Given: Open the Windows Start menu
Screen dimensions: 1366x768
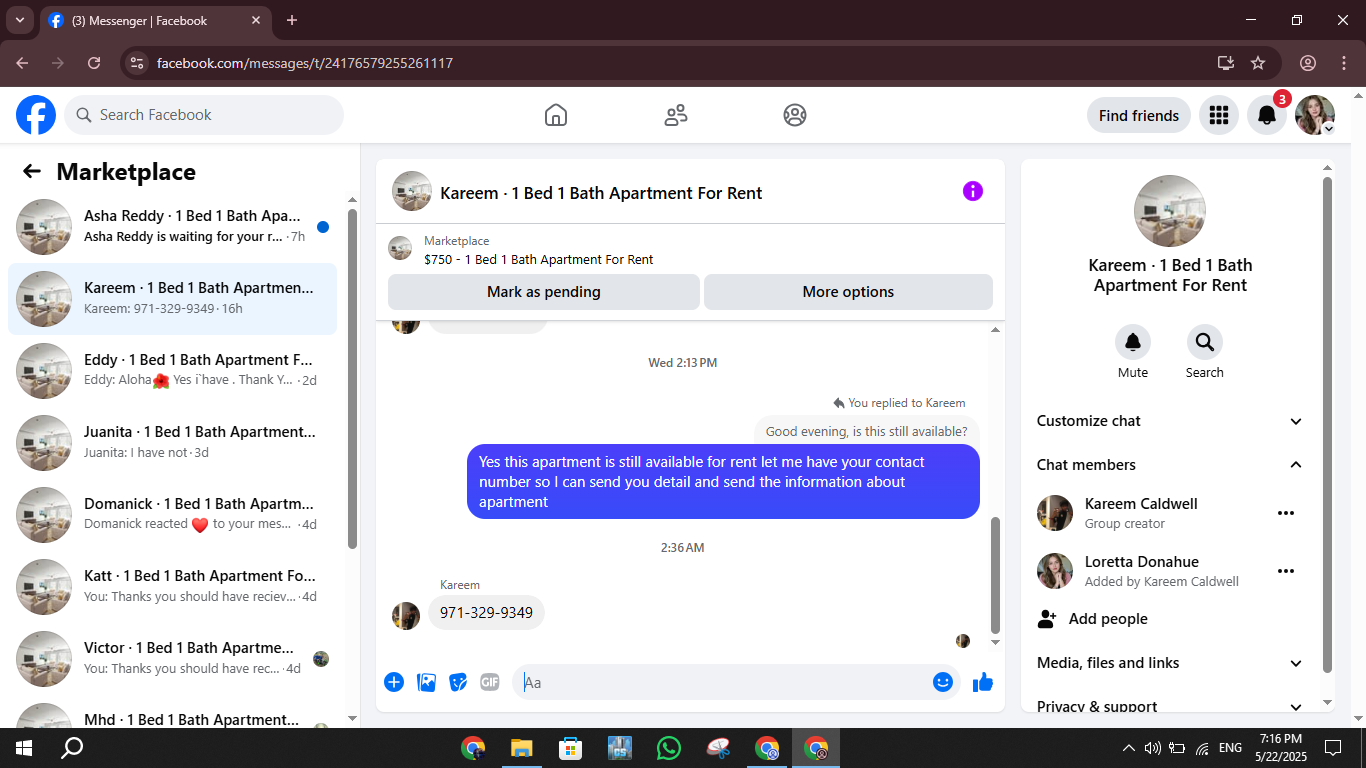Looking at the screenshot, I should pyautogui.click(x=24, y=748).
